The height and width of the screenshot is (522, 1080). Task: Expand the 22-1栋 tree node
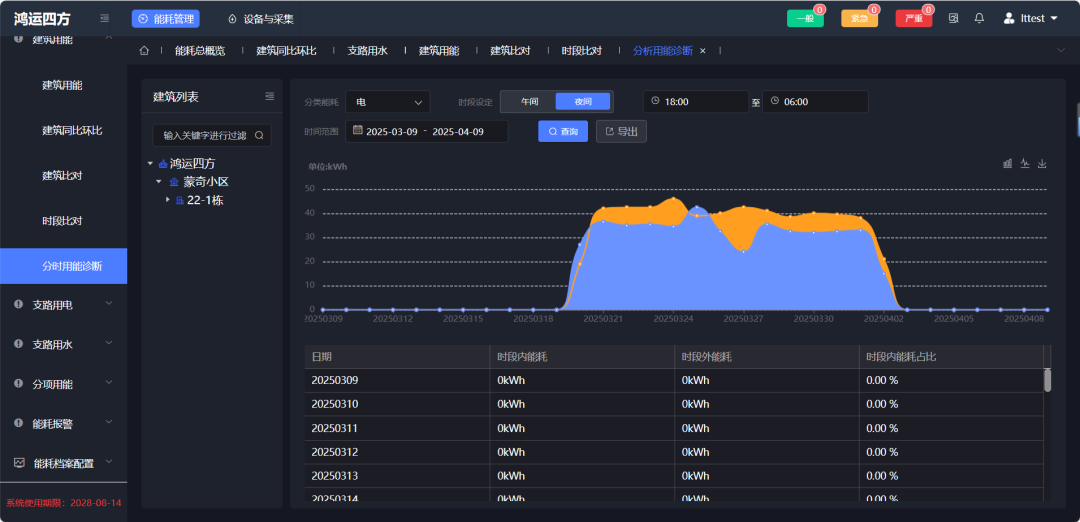pyautogui.click(x=168, y=200)
